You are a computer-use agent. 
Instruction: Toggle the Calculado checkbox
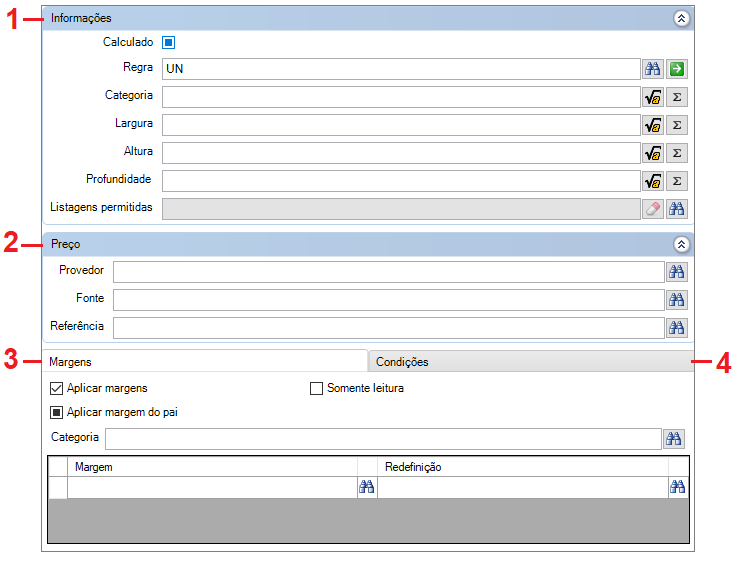pyautogui.click(x=168, y=42)
